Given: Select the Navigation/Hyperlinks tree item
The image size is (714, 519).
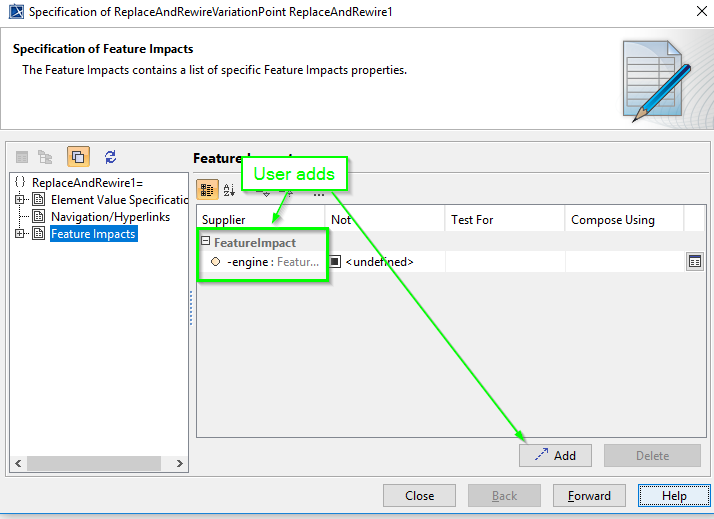Looking at the screenshot, I should [x=111, y=217].
